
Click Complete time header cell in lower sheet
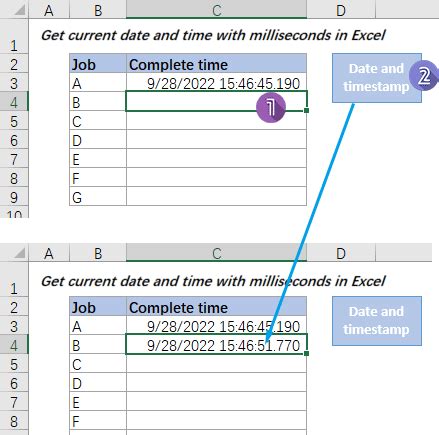(216, 306)
